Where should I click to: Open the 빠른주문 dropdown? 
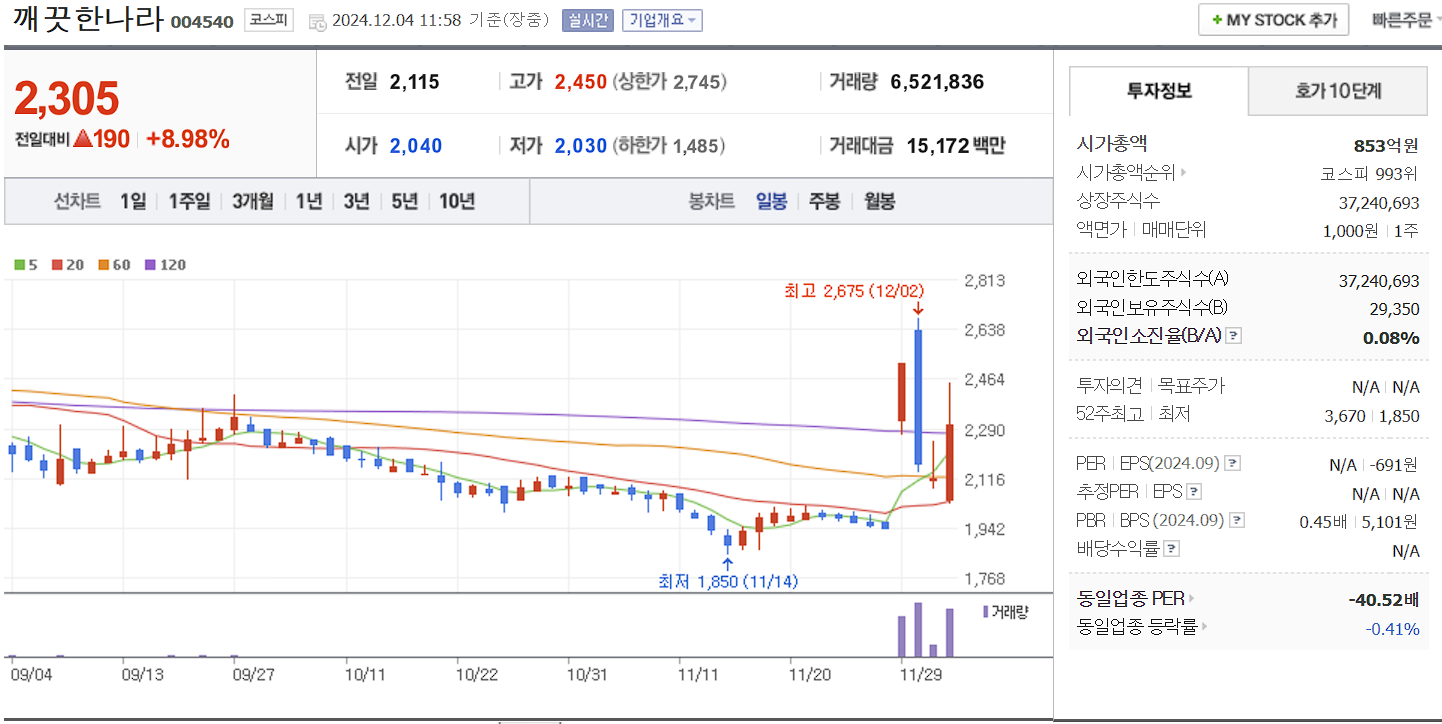[1405, 18]
